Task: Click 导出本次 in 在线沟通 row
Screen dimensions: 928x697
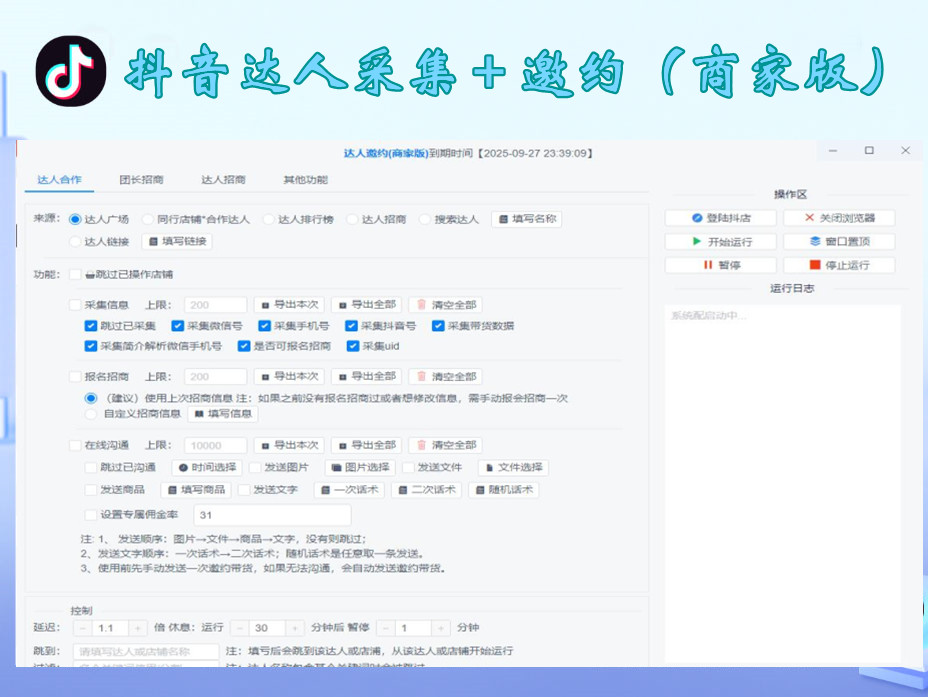Action: pyautogui.click(x=289, y=446)
